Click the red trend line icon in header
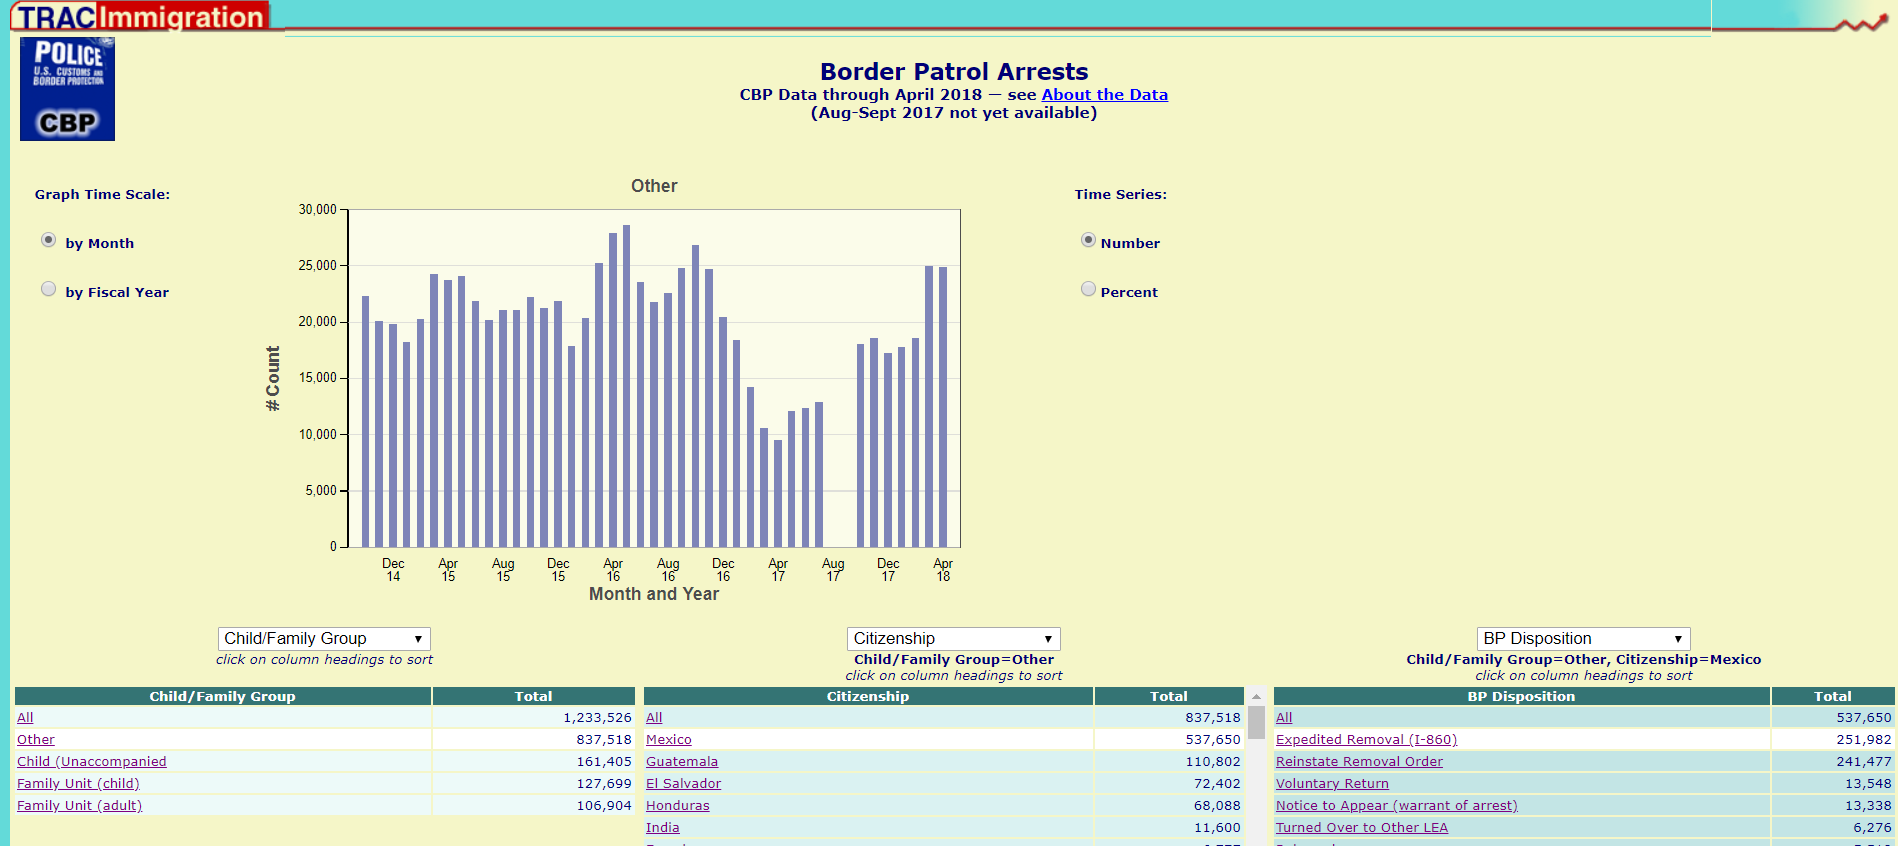 (x=1860, y=22)
